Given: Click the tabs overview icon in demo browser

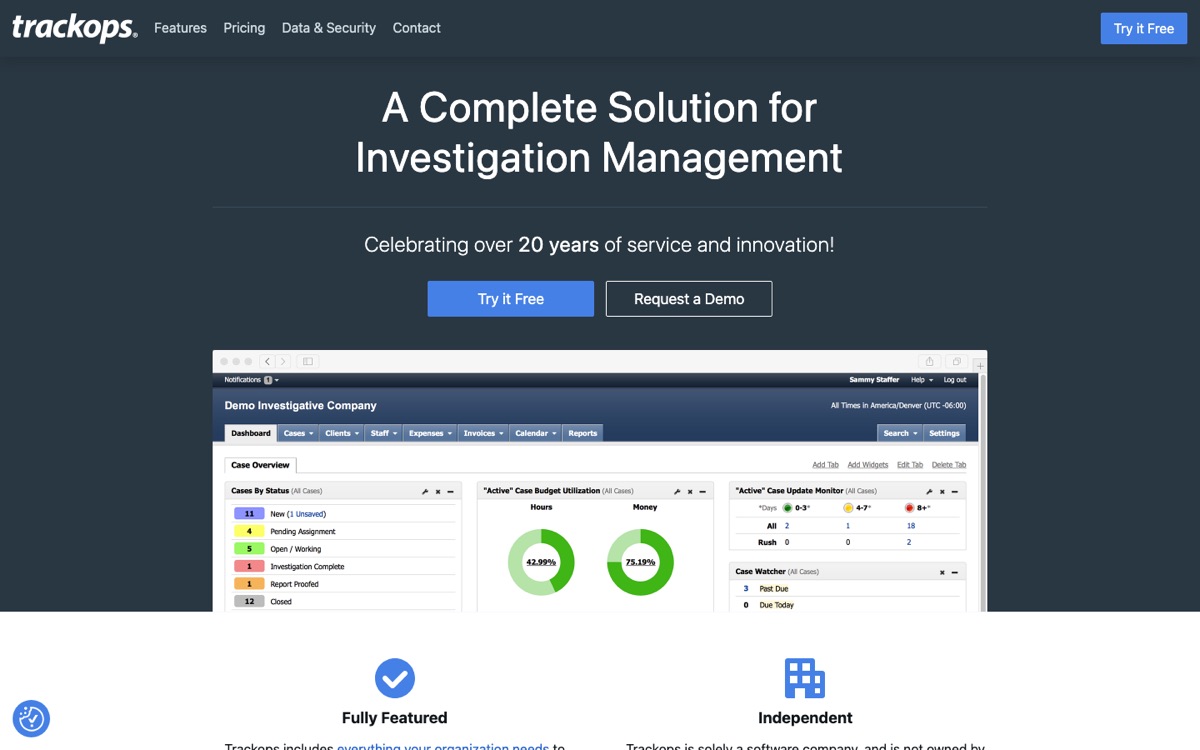Looking at the screenshot, I should pos(957,361).
